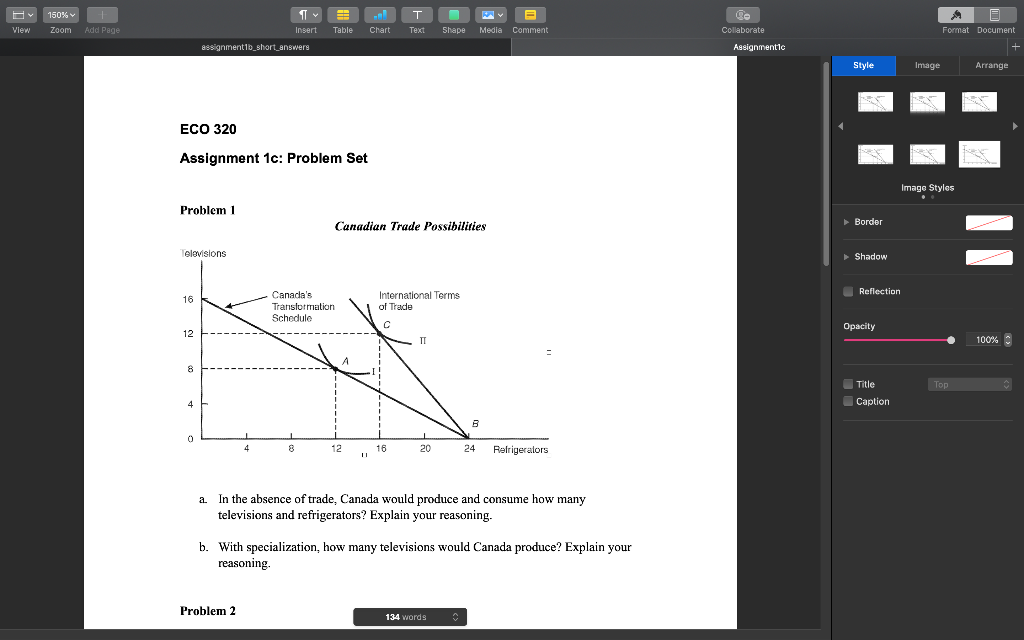Expand the Shadow section
The height and width of the screenshot is (640, 1024).
click(x=844, y=257)
